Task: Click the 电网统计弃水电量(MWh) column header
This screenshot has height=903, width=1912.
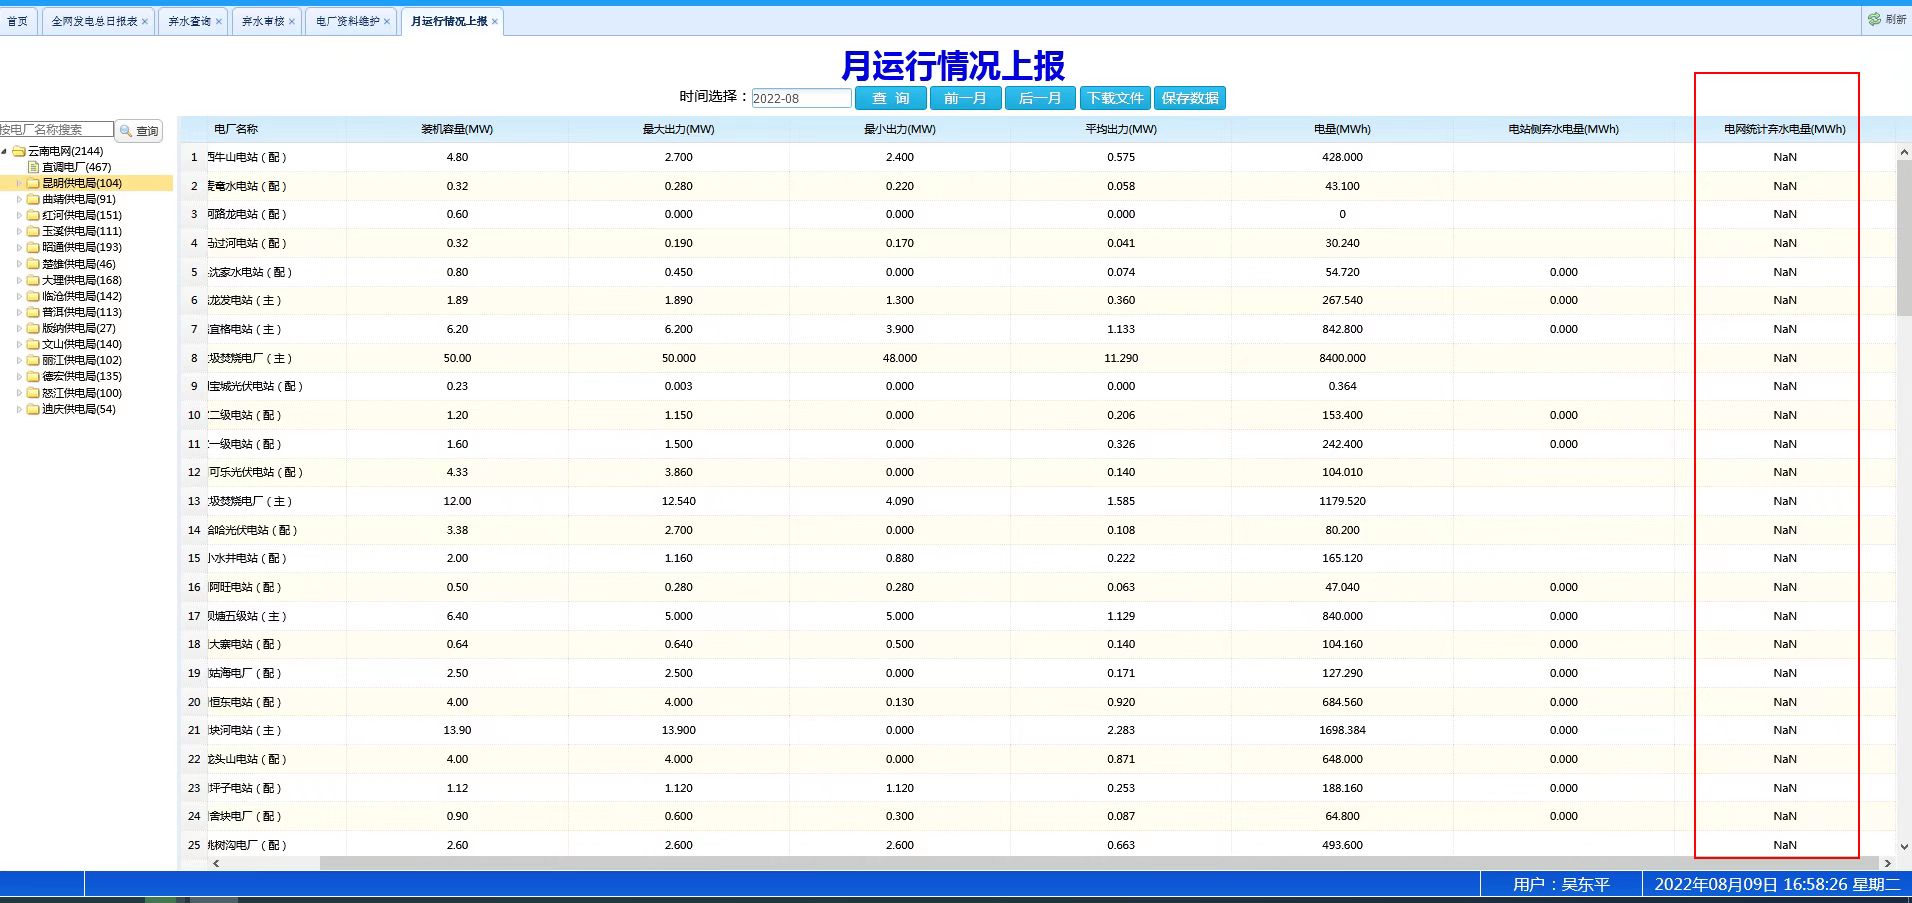Action: [1785, 129]
